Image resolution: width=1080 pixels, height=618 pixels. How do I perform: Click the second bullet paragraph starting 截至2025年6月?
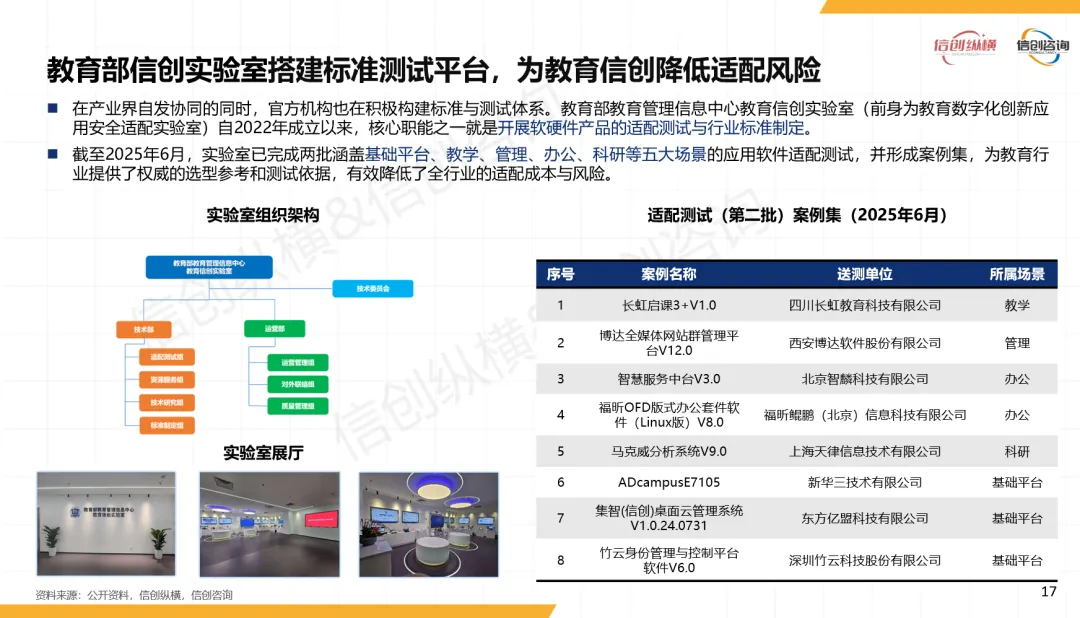pos(560,164)
